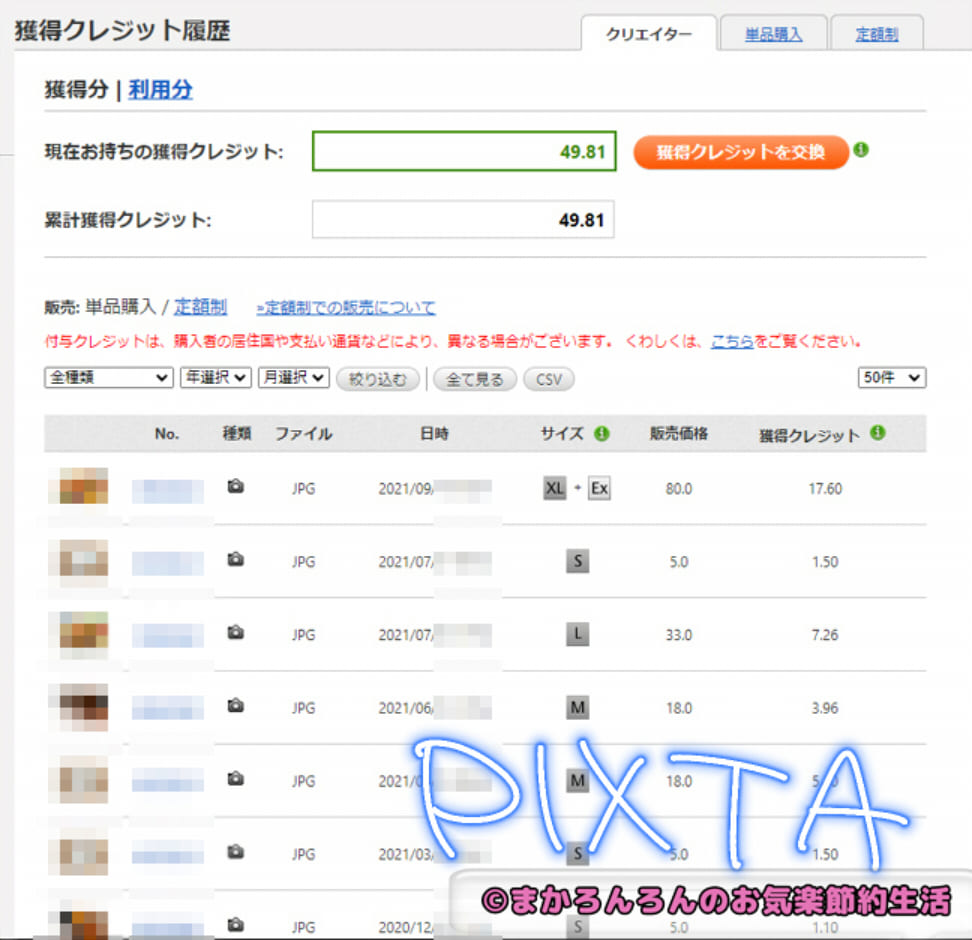Switch to the 単品購入 tab

point(773,33)
